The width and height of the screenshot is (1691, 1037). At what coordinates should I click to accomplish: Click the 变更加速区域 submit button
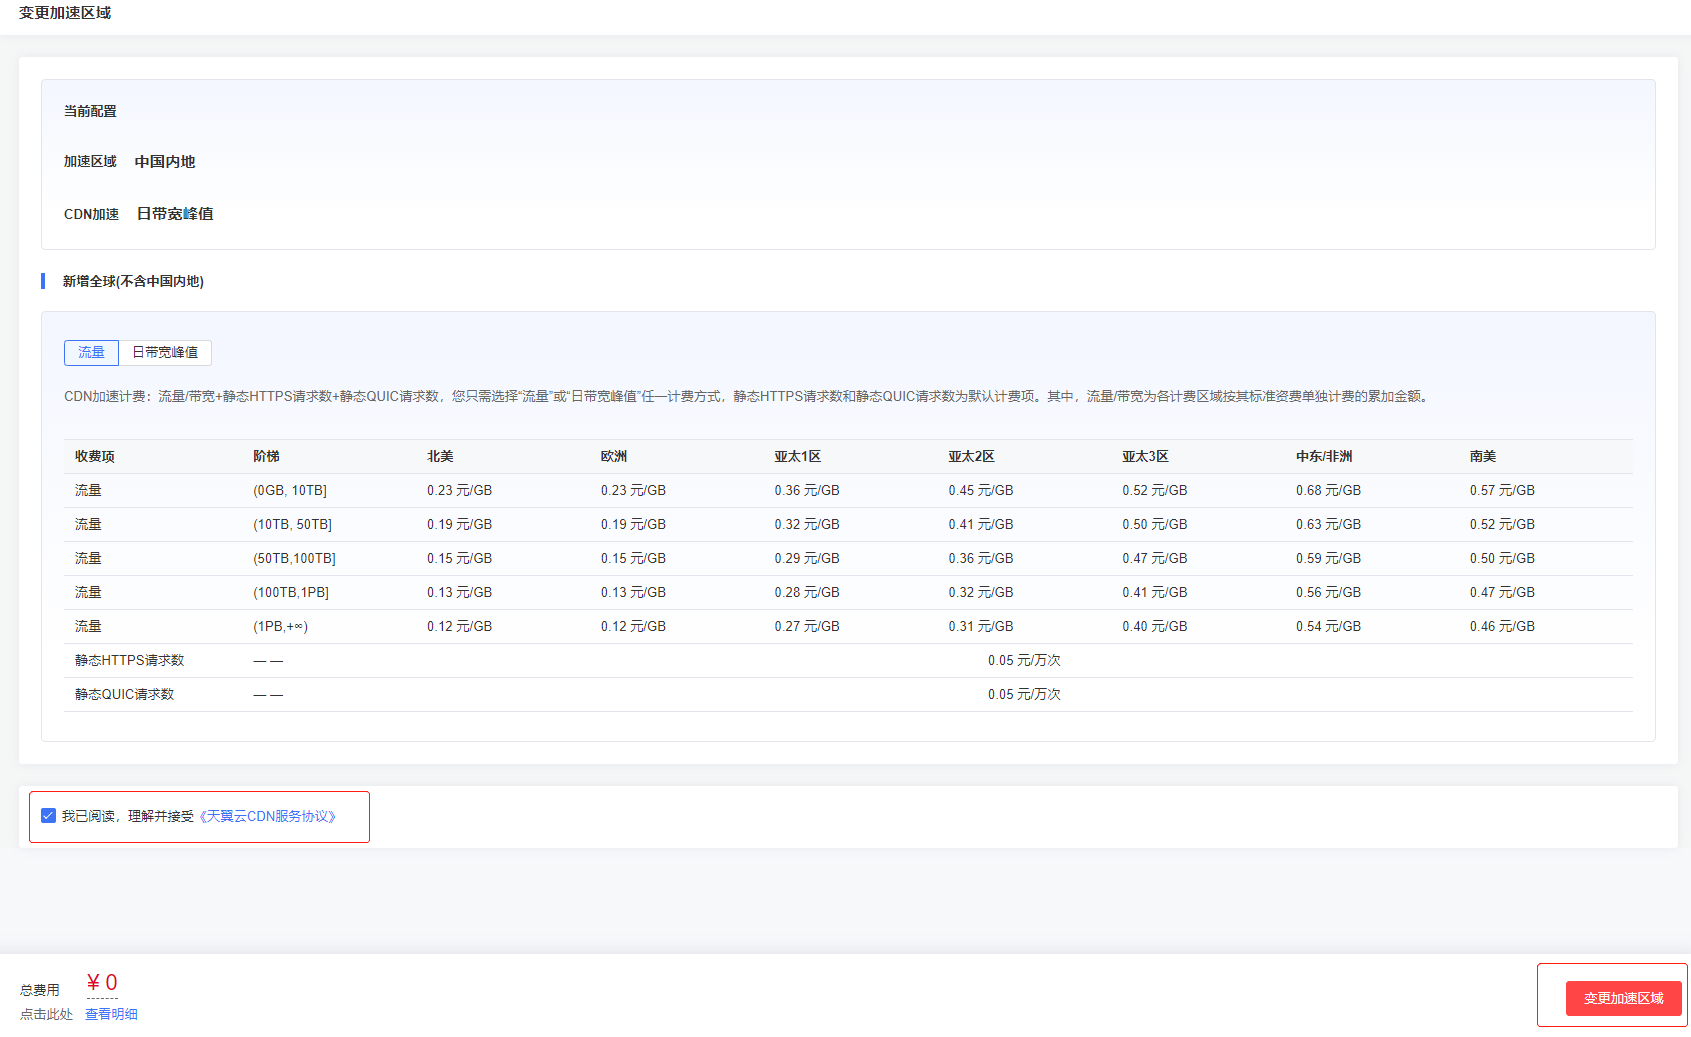point(1623,998)
